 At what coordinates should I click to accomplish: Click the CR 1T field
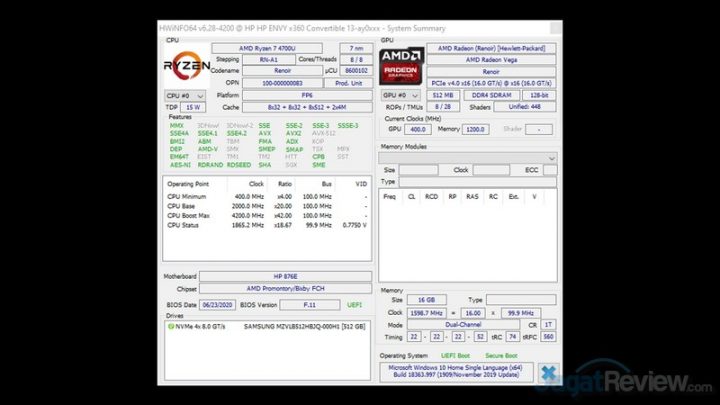pos(548,325)
